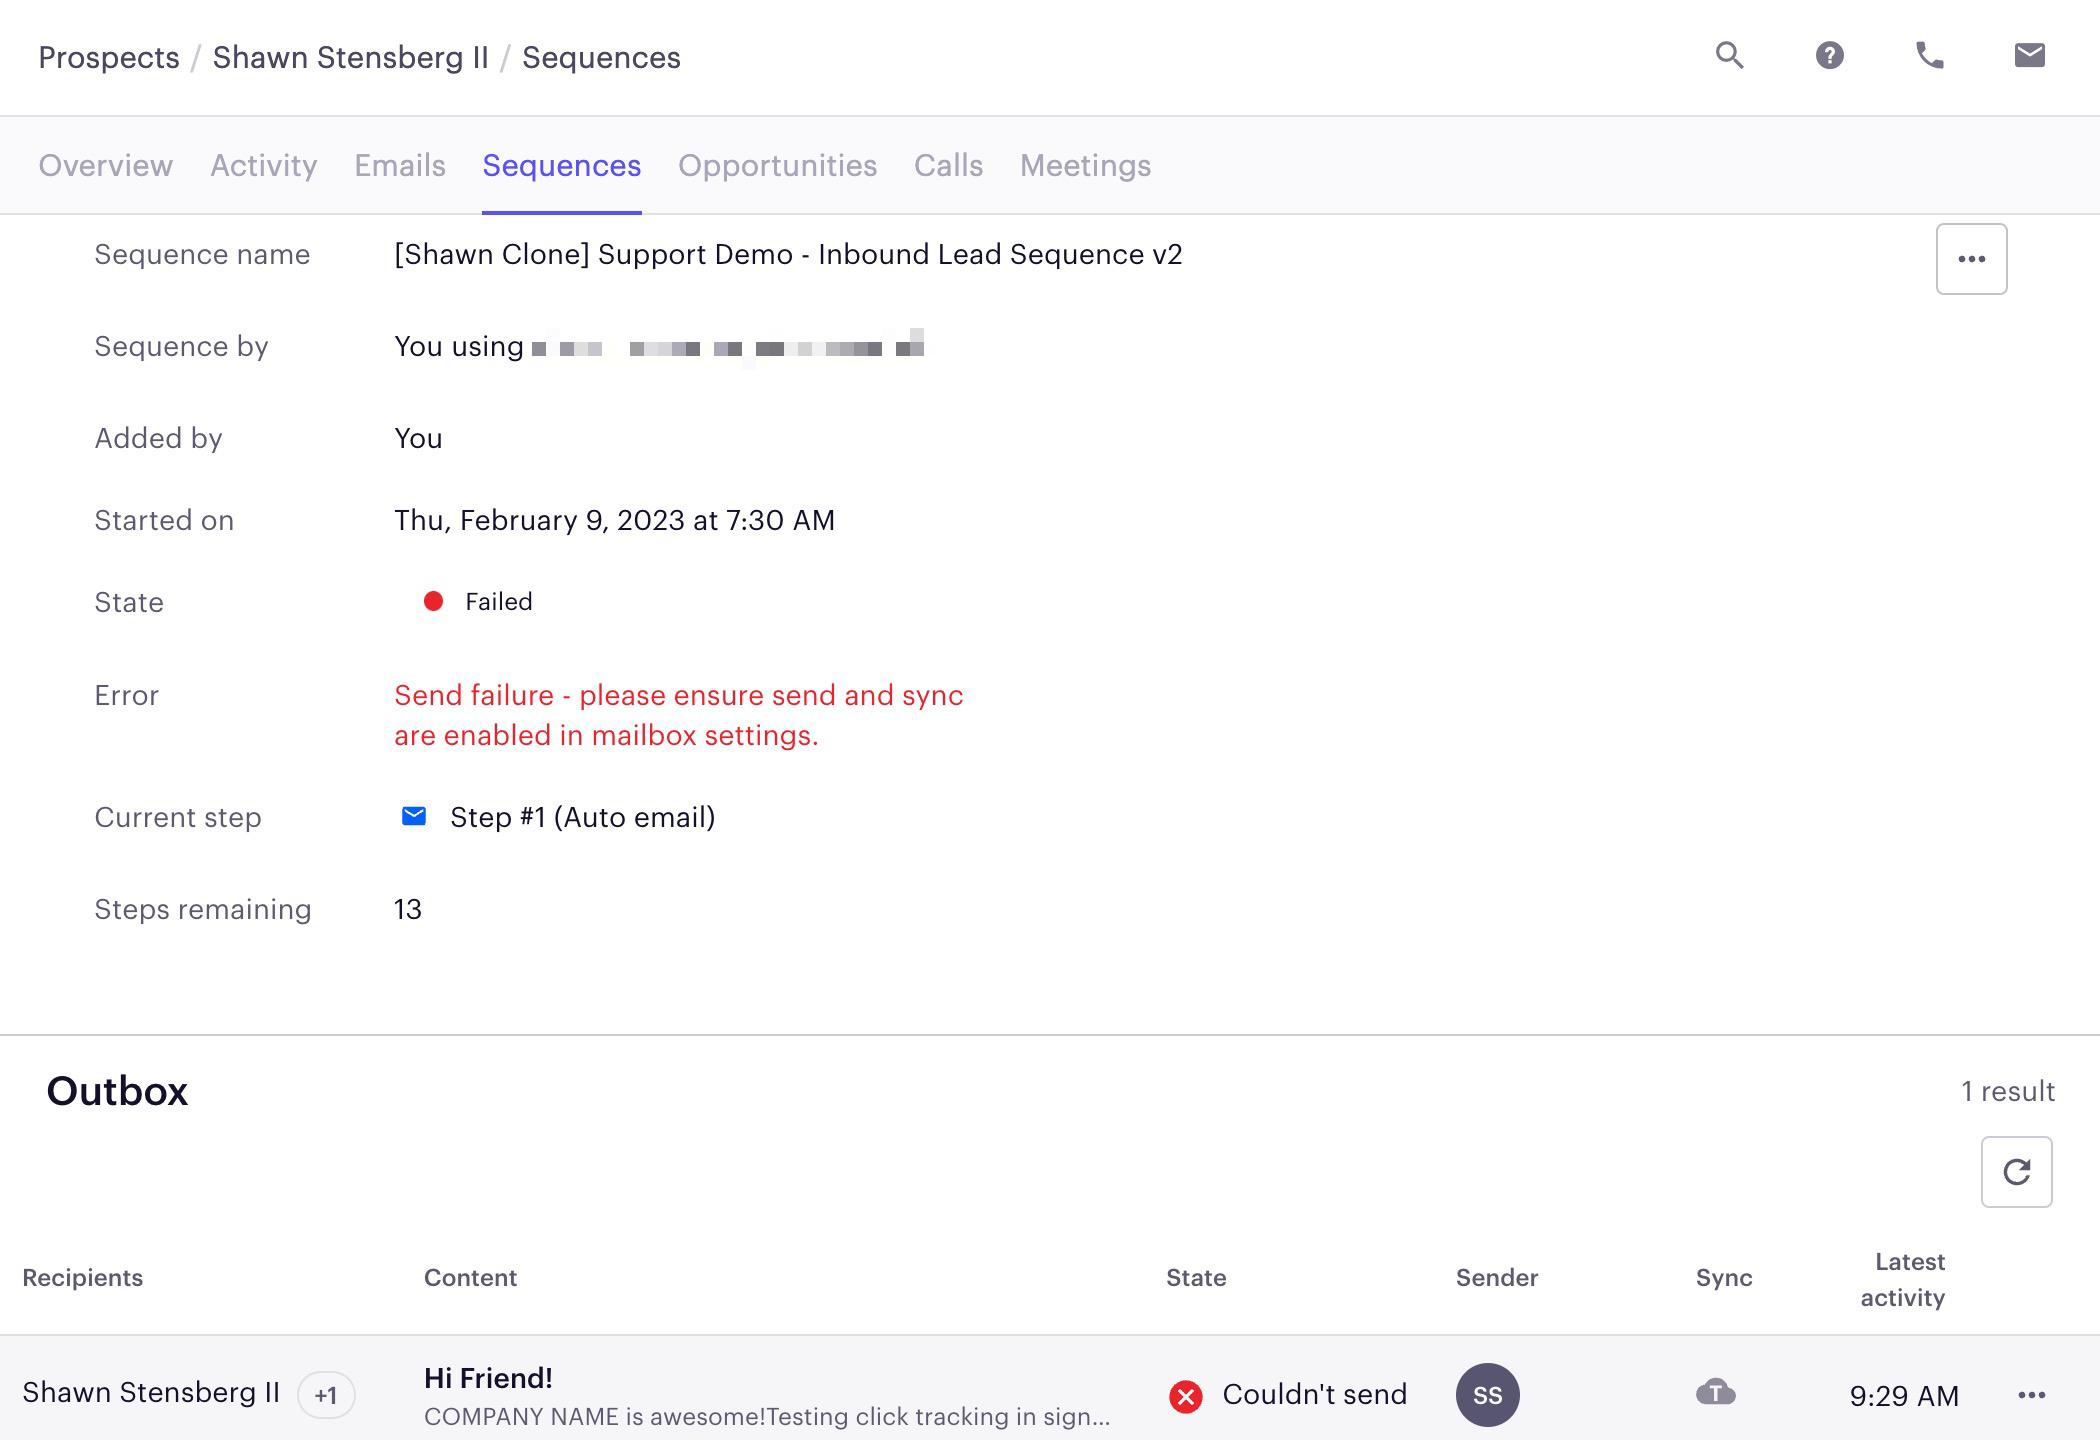Open the Step #1 (Auto email) step
Screen dimensions: 2100x1440
pyautogui.click(x=582, y=817)
